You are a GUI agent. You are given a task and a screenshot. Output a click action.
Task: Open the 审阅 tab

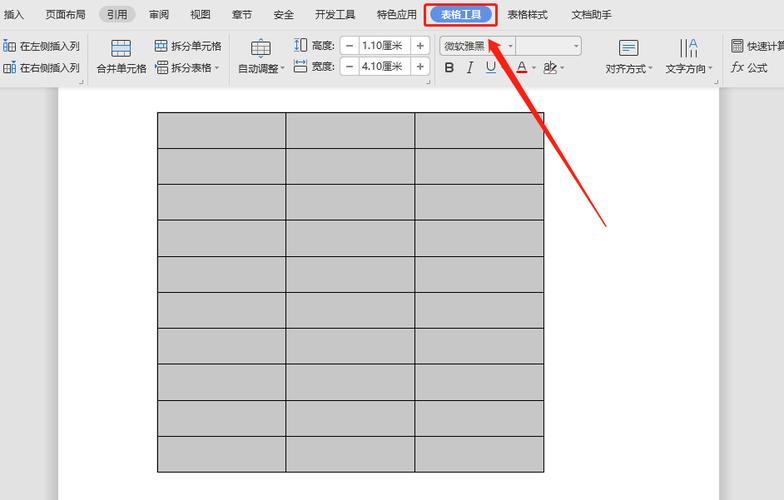coord(158,15)
